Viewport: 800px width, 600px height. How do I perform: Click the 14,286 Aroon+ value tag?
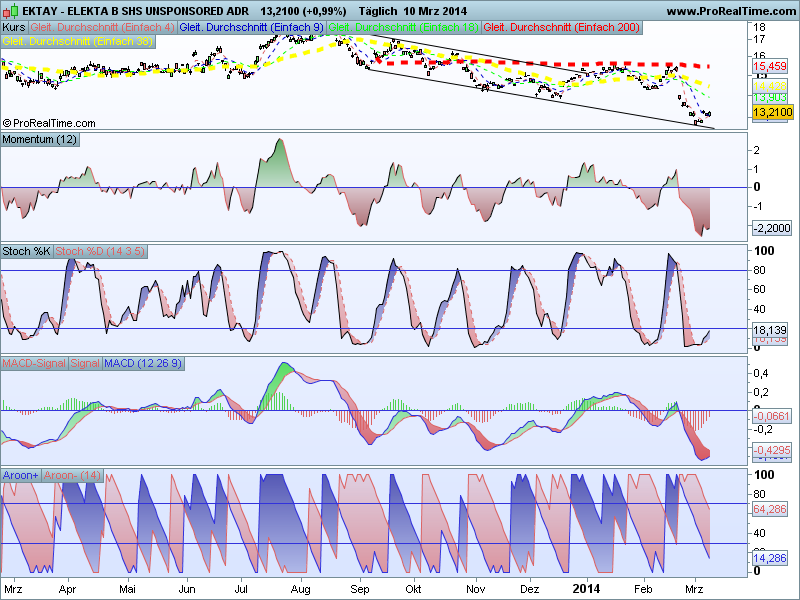click(x=769, y=558)
